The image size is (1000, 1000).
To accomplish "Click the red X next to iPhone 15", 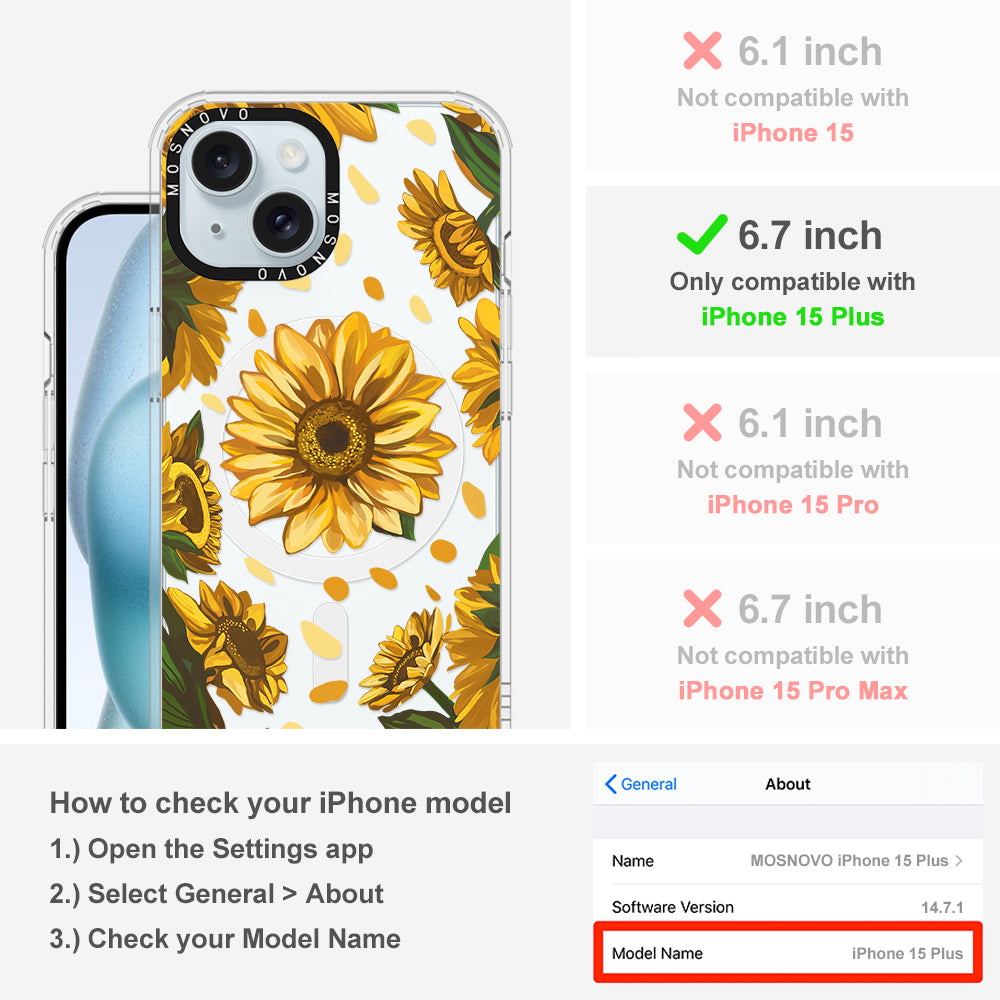I will (x=702, y=50).
